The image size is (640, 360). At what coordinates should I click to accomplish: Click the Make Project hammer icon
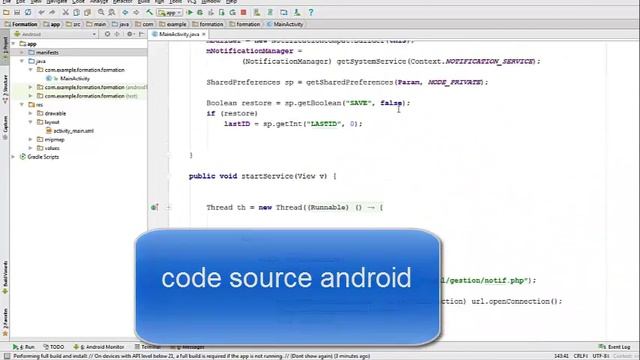click(149, 13)
